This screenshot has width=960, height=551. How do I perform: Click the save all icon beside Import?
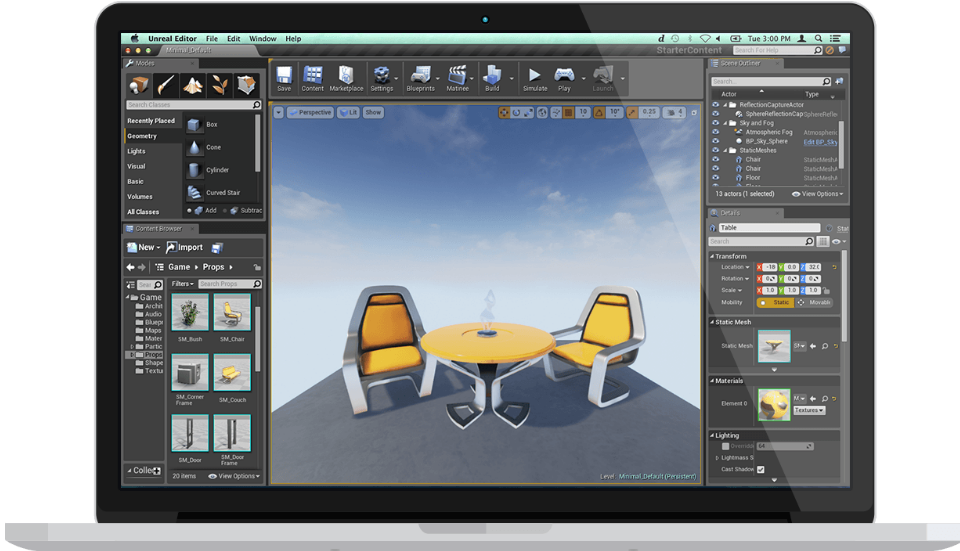tap(217, 248)
